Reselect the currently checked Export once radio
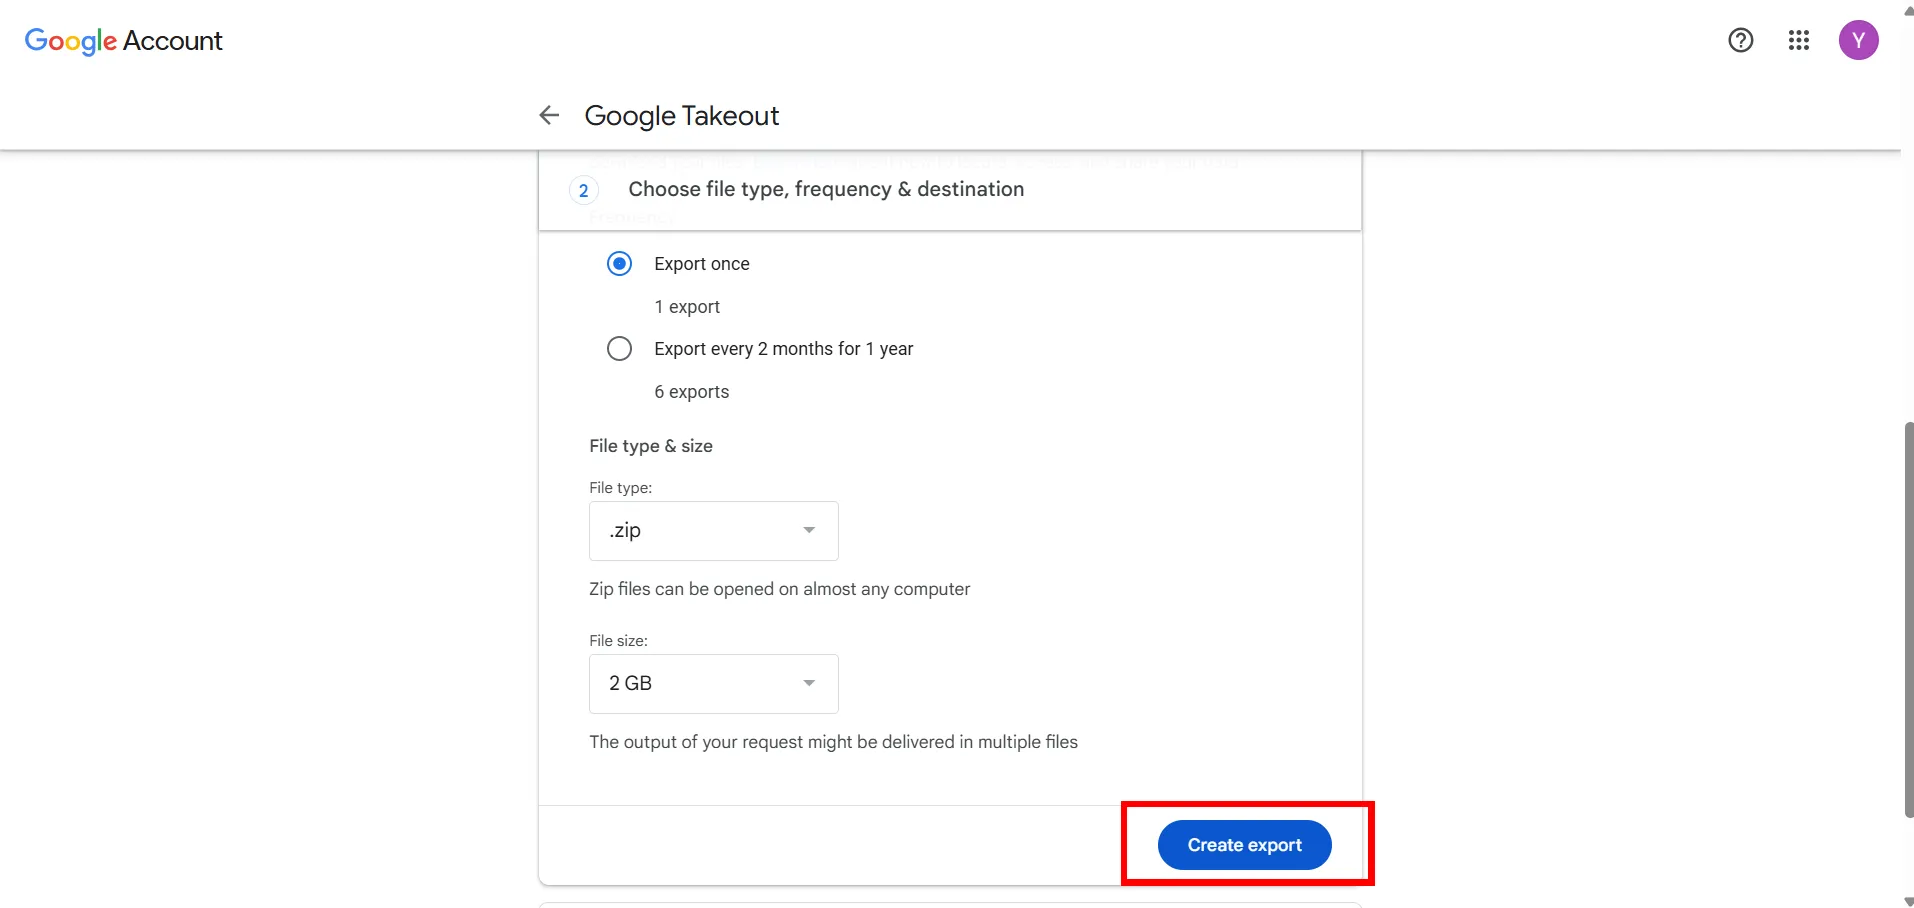Screen dimensions: 1914x908 pyautogui.click(x=619, y=263)
